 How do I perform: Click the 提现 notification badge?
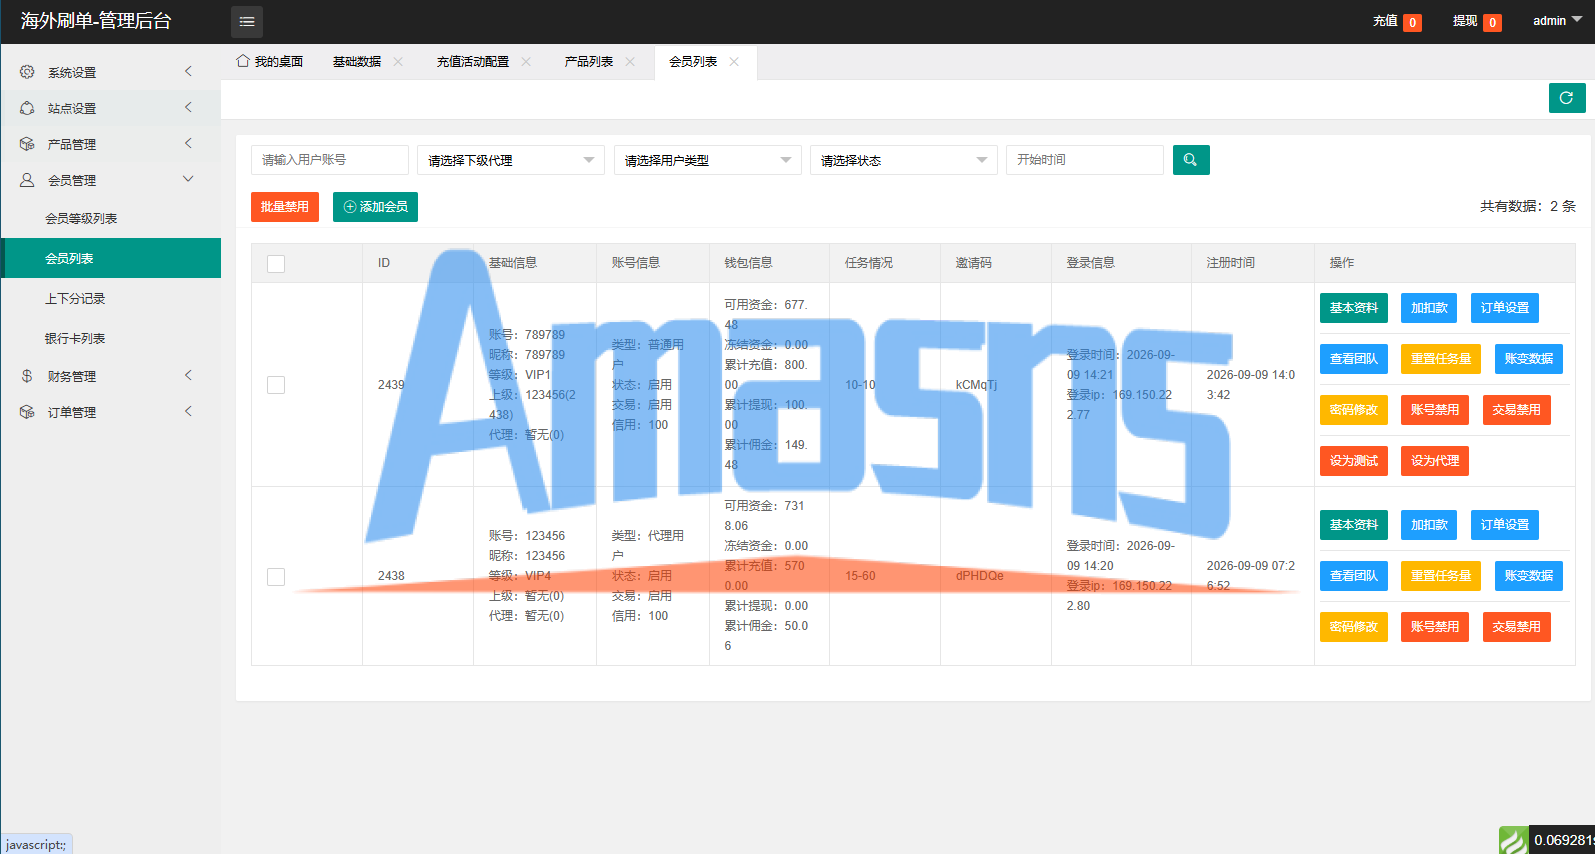pos(1492,22)
